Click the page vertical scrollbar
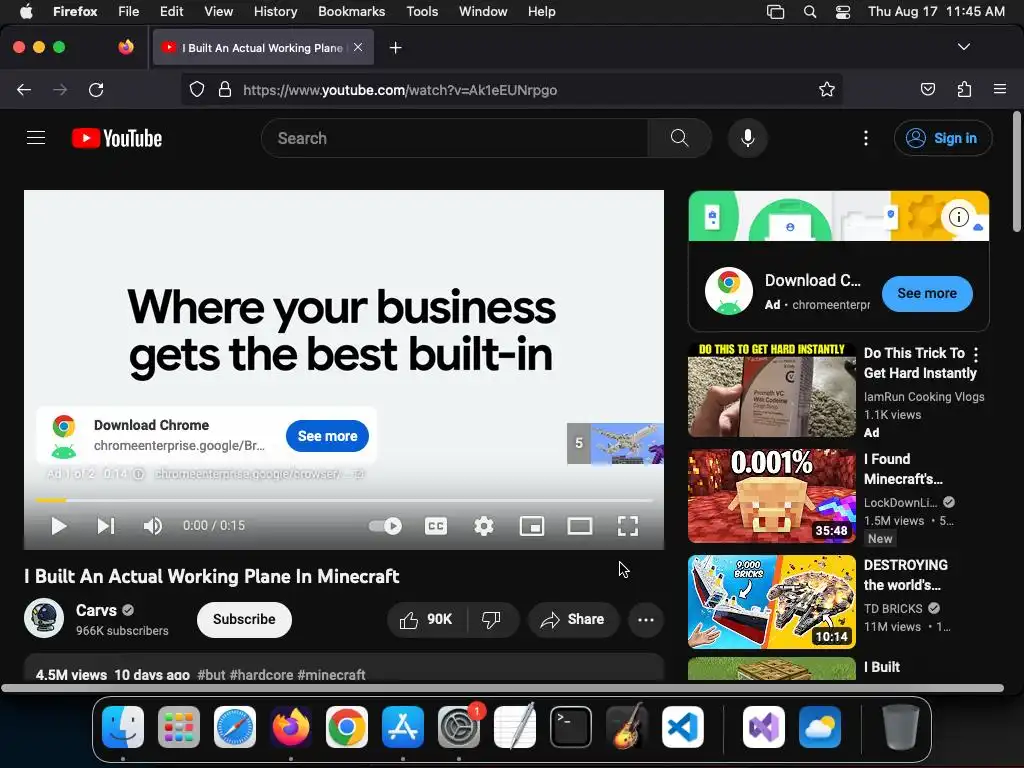The width and height of the screenshot is (1024, 768). [1017, 172]
